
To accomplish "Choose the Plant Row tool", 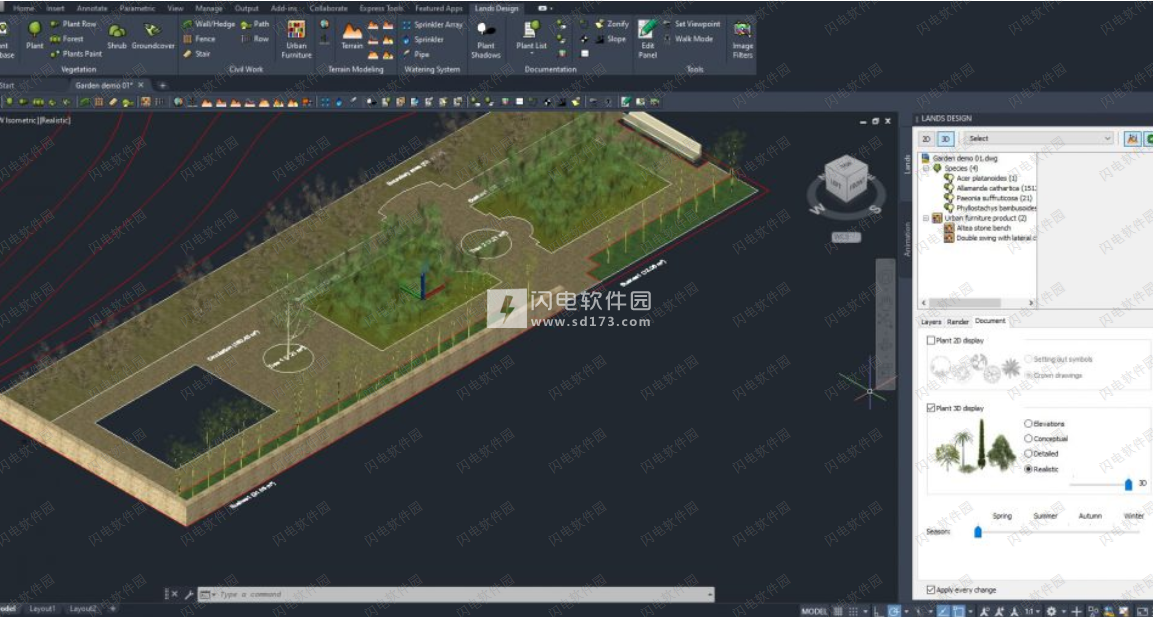I will pos(74,24).
